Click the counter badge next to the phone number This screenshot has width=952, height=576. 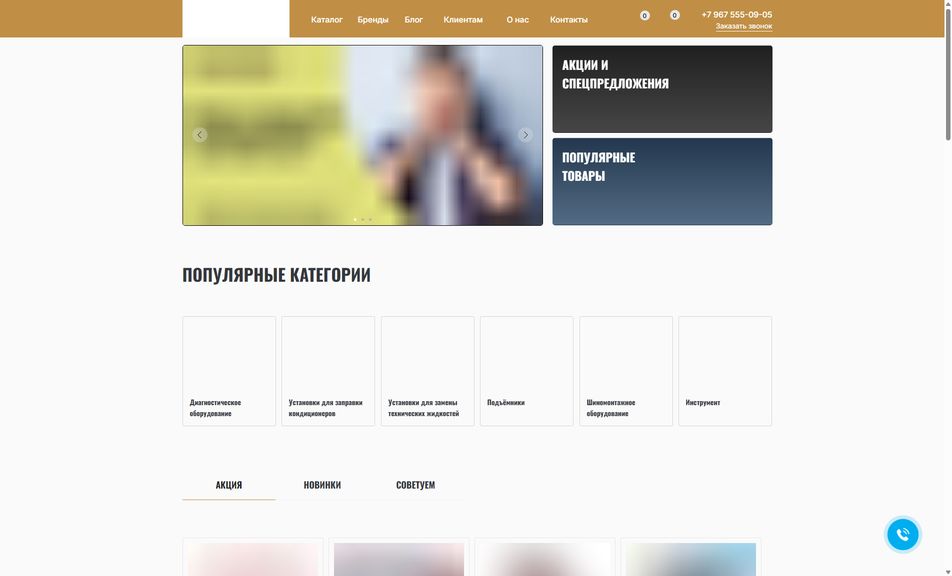tap(675, 15)
